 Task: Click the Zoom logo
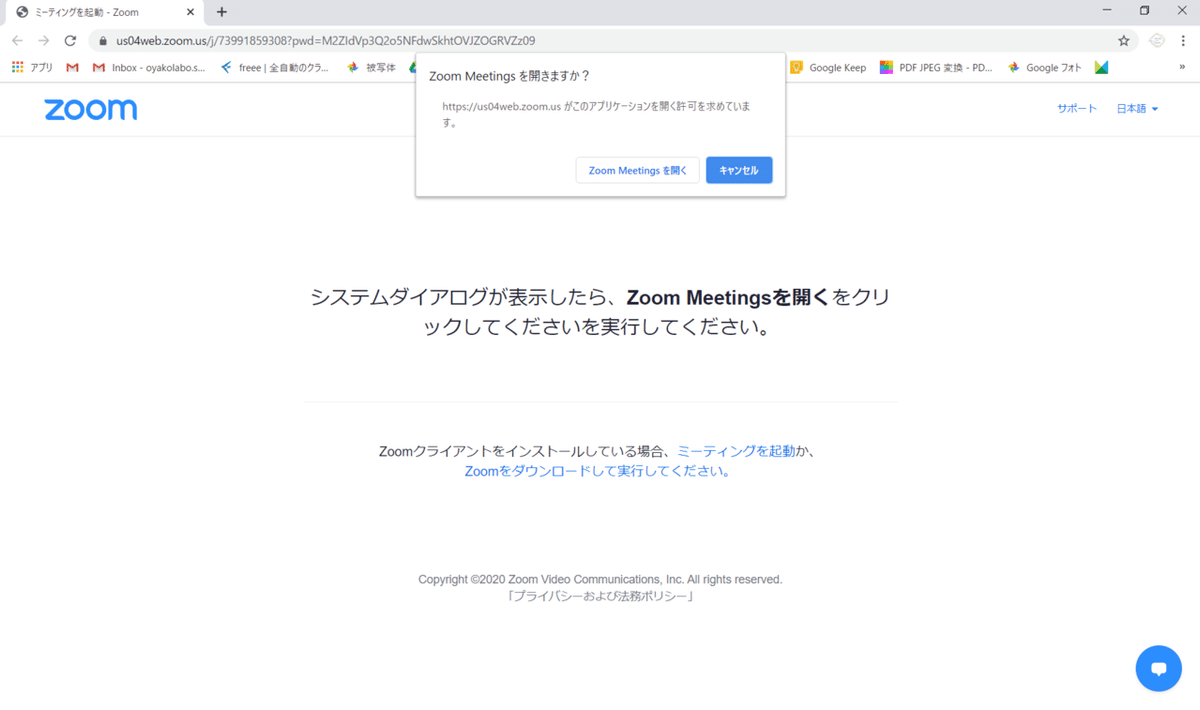coord(91,109)
